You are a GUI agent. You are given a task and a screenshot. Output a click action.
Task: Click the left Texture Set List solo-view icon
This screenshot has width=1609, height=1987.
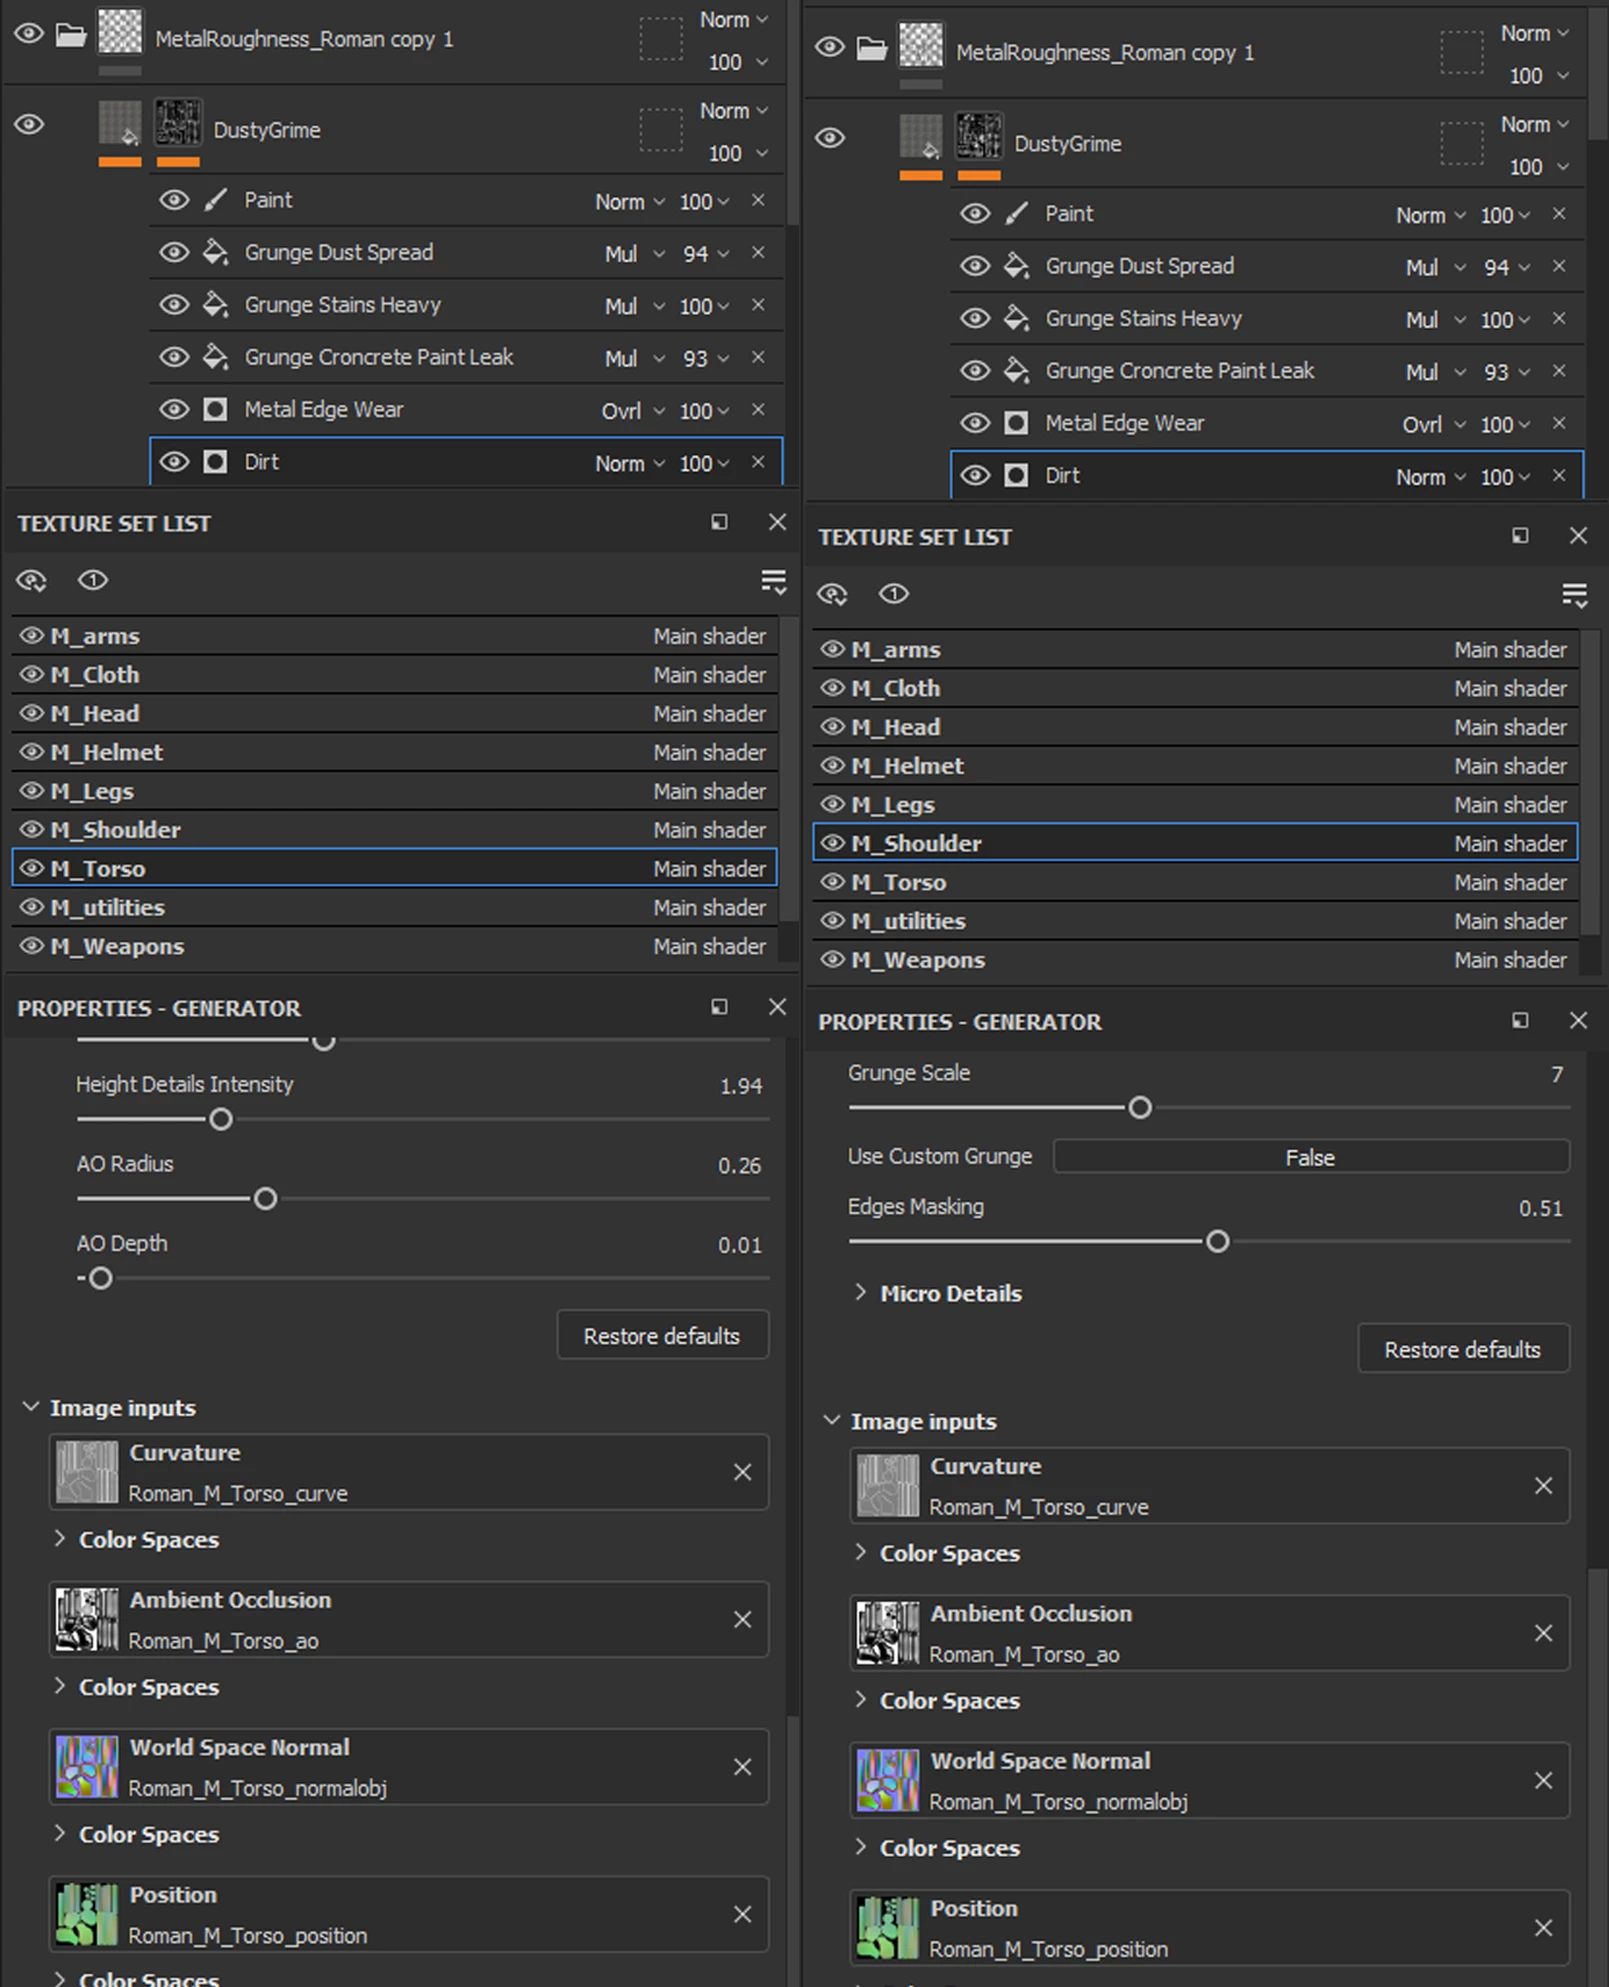tap(93, 580)
